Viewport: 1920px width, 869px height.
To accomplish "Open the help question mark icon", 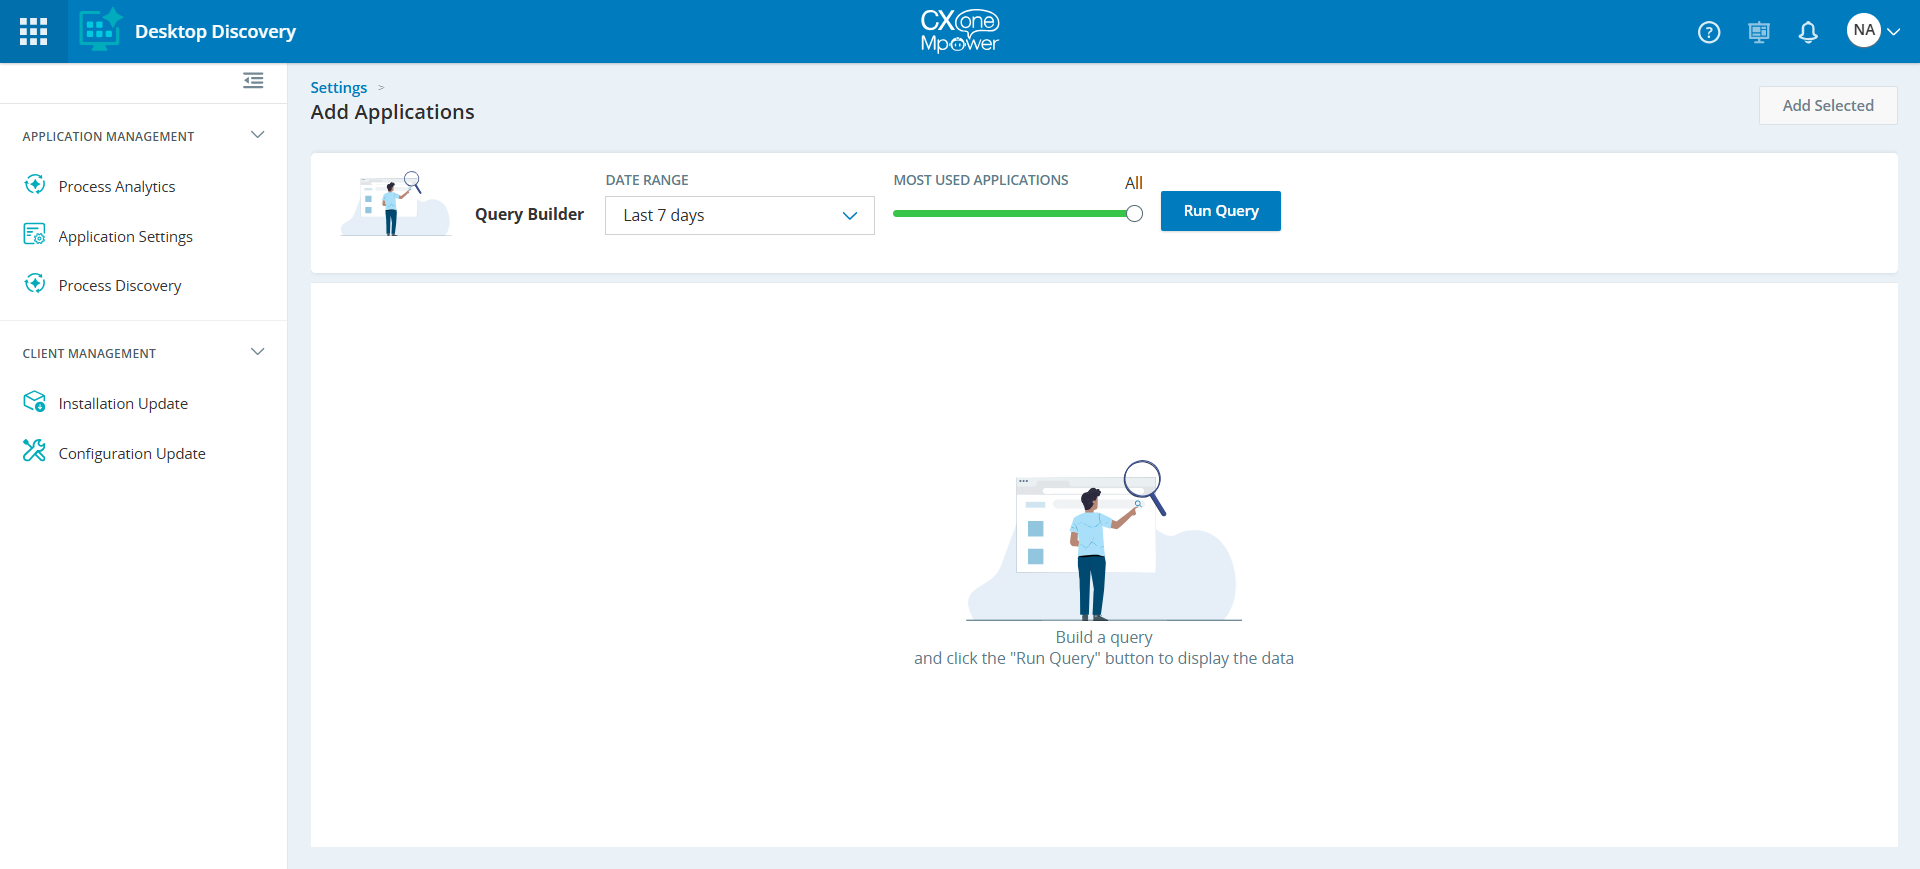I will pyautogui.click(x=1709, y=32).
